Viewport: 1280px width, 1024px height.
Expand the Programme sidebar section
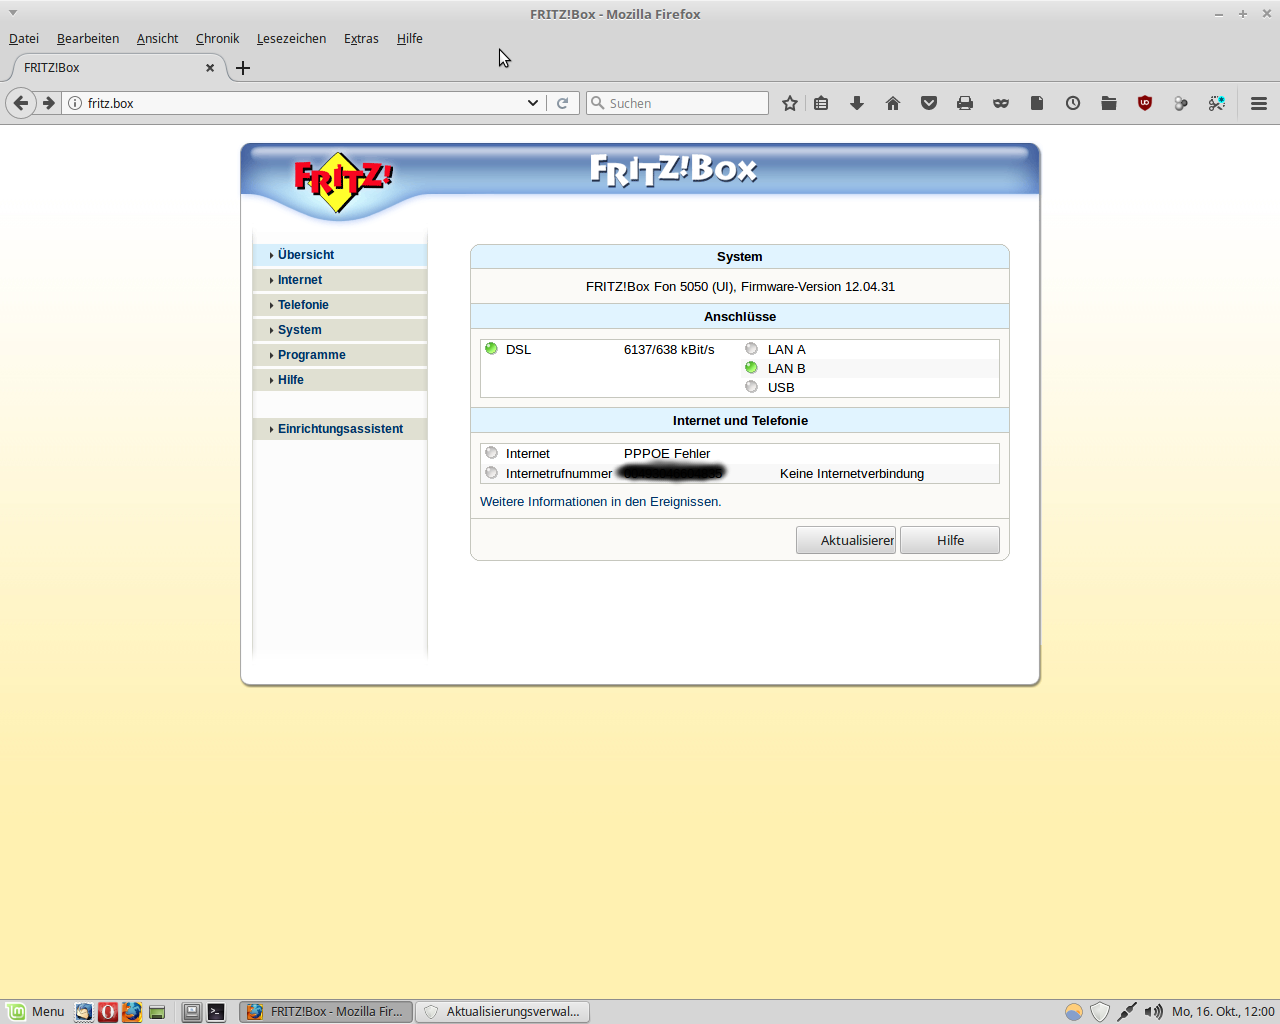(340, 355)
